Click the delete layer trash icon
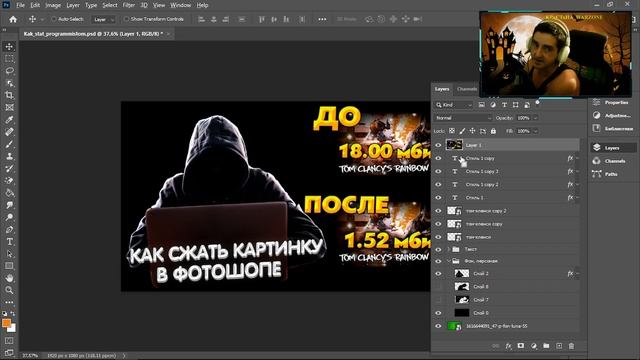 click(571, 346)
